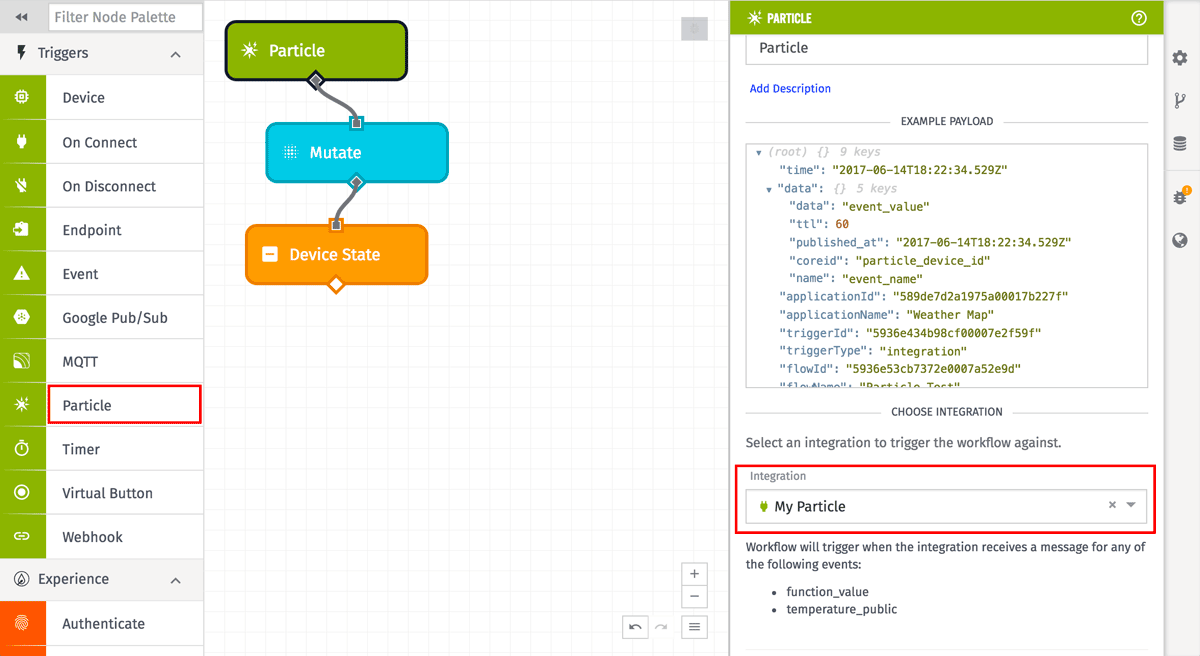Collapse the node palette with double-arrow icon

coord(22,17)
